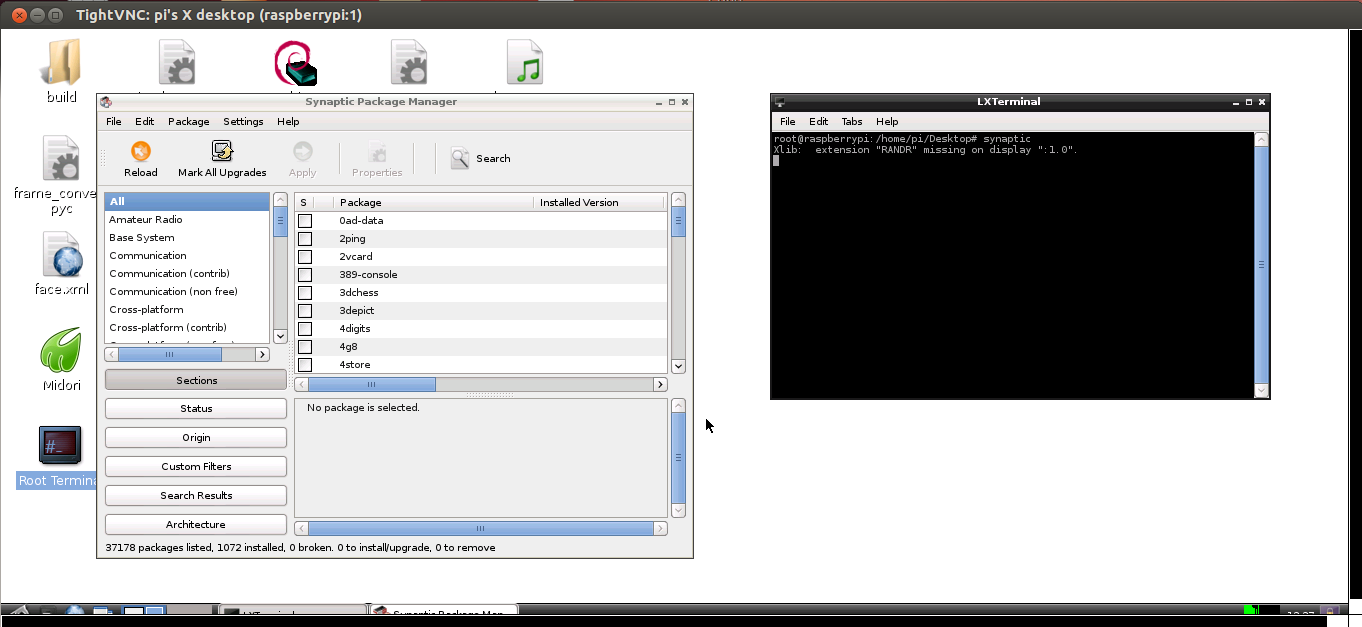Open the Package menu
Screen dimensions: 1362x627
pos(189,121)
